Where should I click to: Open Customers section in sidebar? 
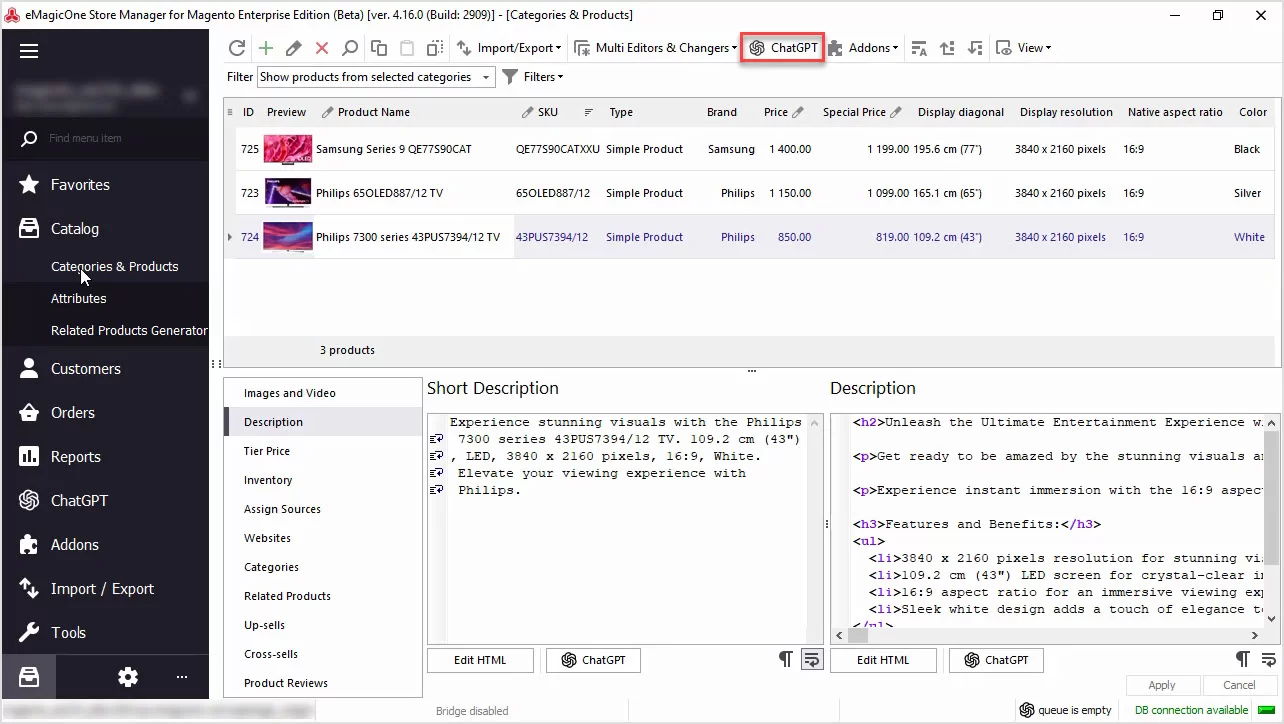click(106, 368)
